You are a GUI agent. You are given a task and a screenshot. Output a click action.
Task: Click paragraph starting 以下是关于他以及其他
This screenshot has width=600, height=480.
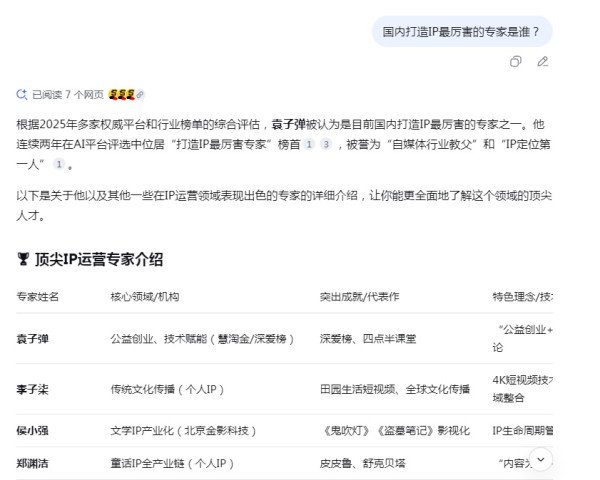pos(284,206)
